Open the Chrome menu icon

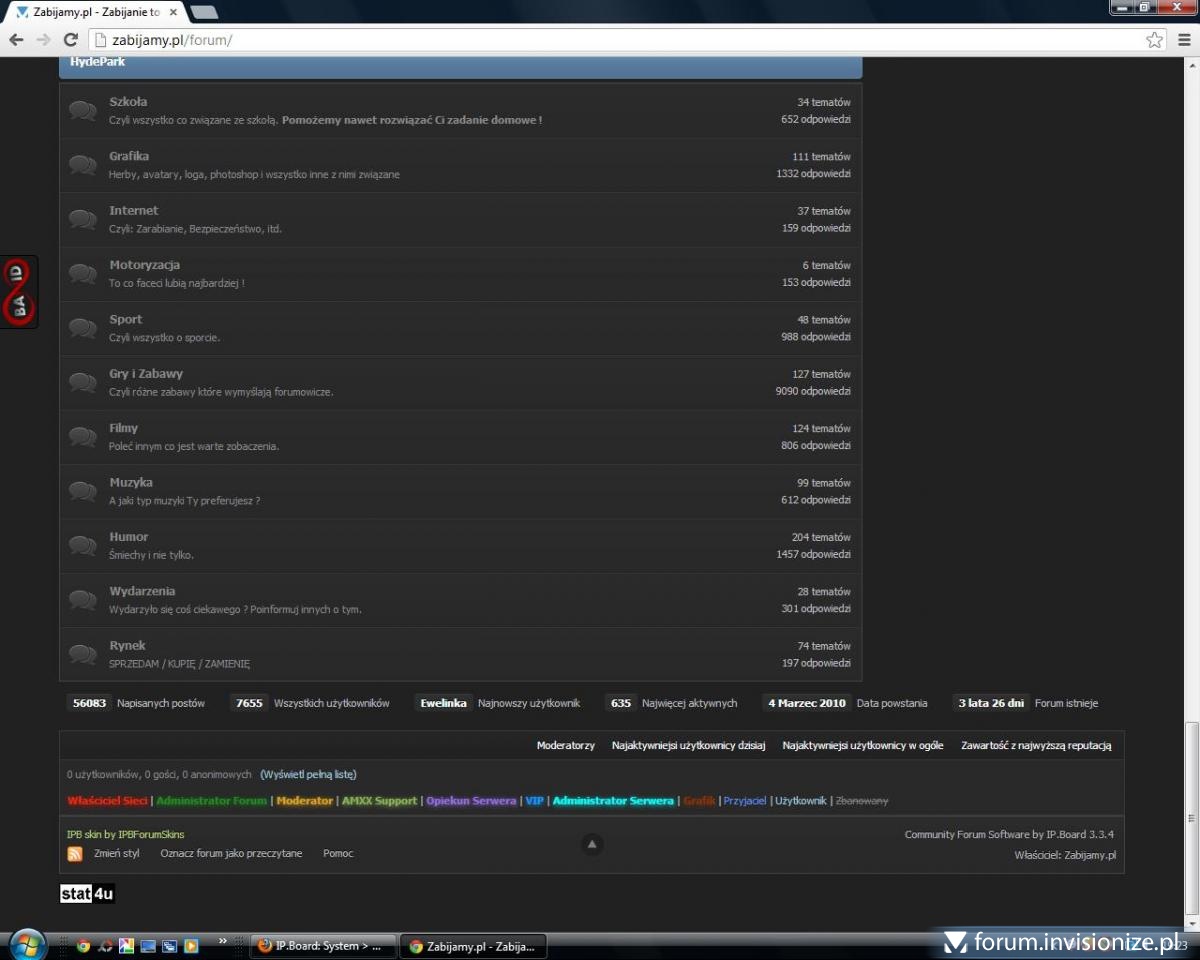[x=1184, y=40]
